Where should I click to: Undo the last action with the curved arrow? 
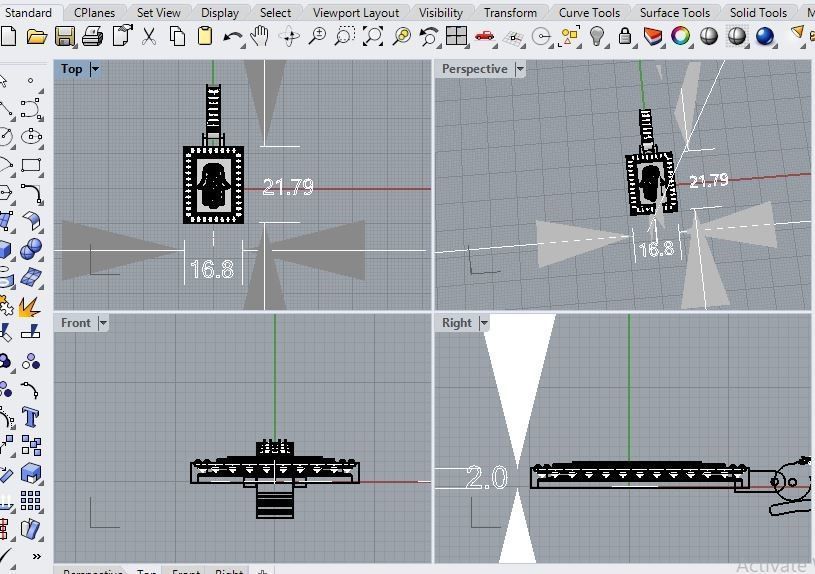(x=233, y=38)
